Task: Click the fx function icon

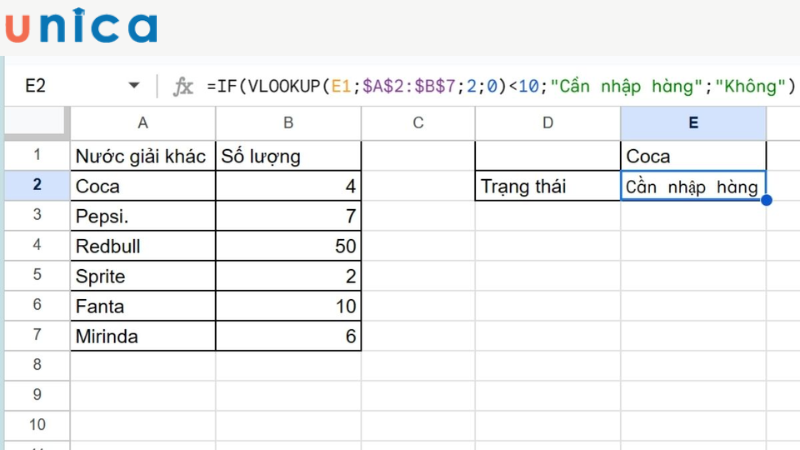Action: tap(183, 86)
